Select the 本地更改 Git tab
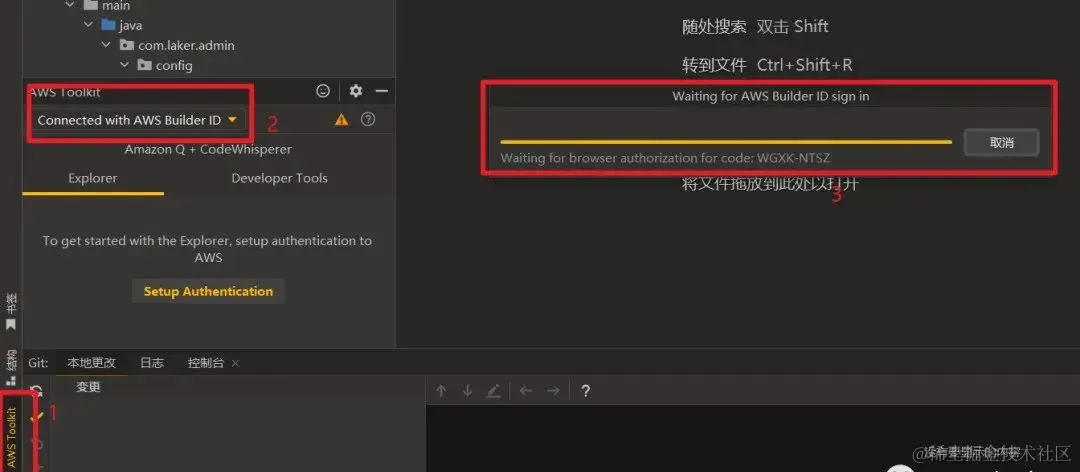Image resolution: width=1080 pixels, height=472 pixels. (x=92, y=363)
